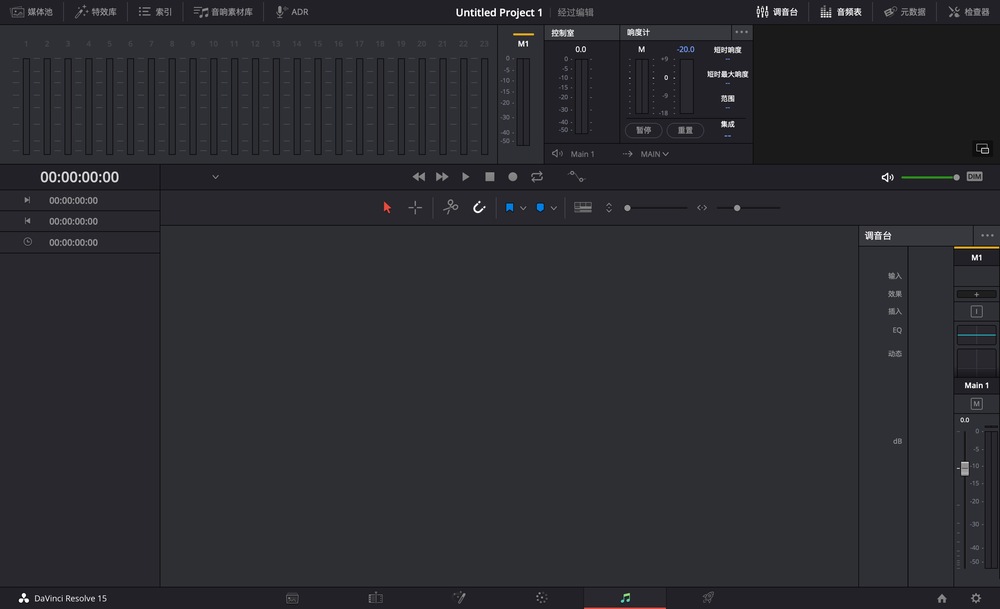Image resolution: width=1000 pixels, height=609 pixels.
Task: Open the flag color dropdown arrow
Action: tap(523, 208)
